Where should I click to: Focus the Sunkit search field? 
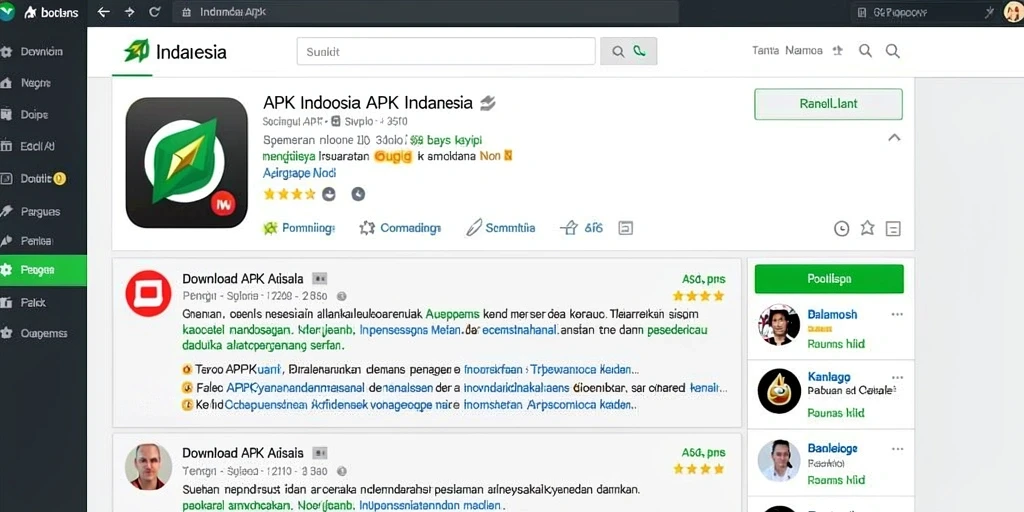pyautogui.click(x=446, y=51)
